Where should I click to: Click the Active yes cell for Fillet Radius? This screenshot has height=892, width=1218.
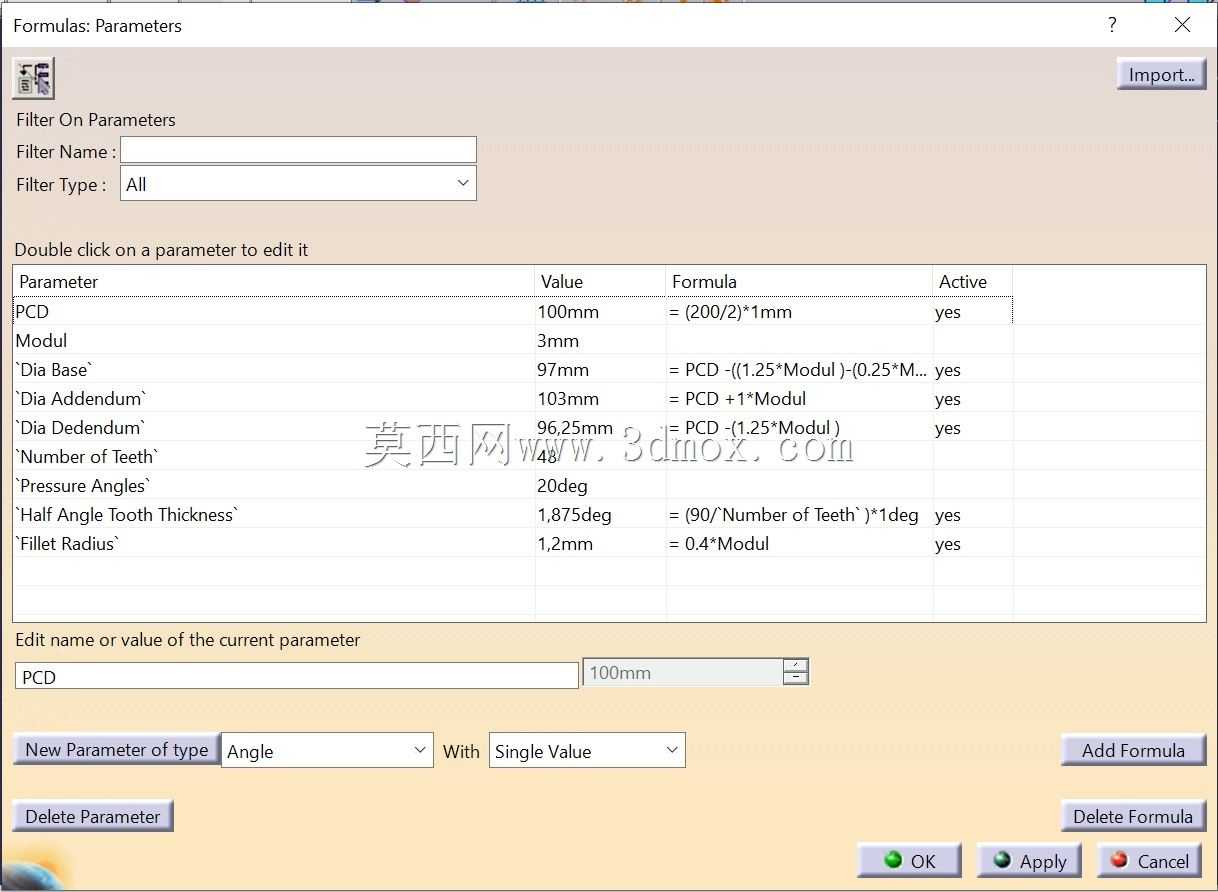[973, 543]
